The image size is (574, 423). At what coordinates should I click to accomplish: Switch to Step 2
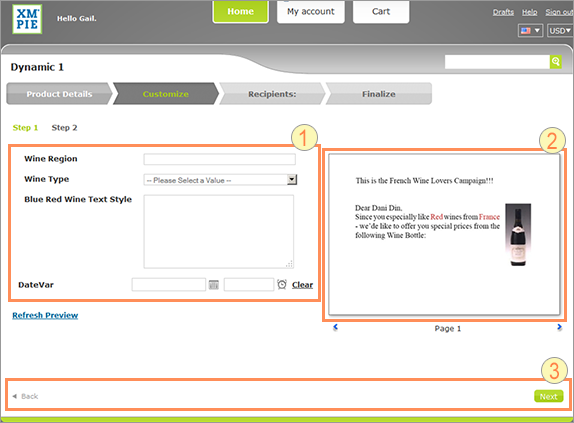pos(64,128)
